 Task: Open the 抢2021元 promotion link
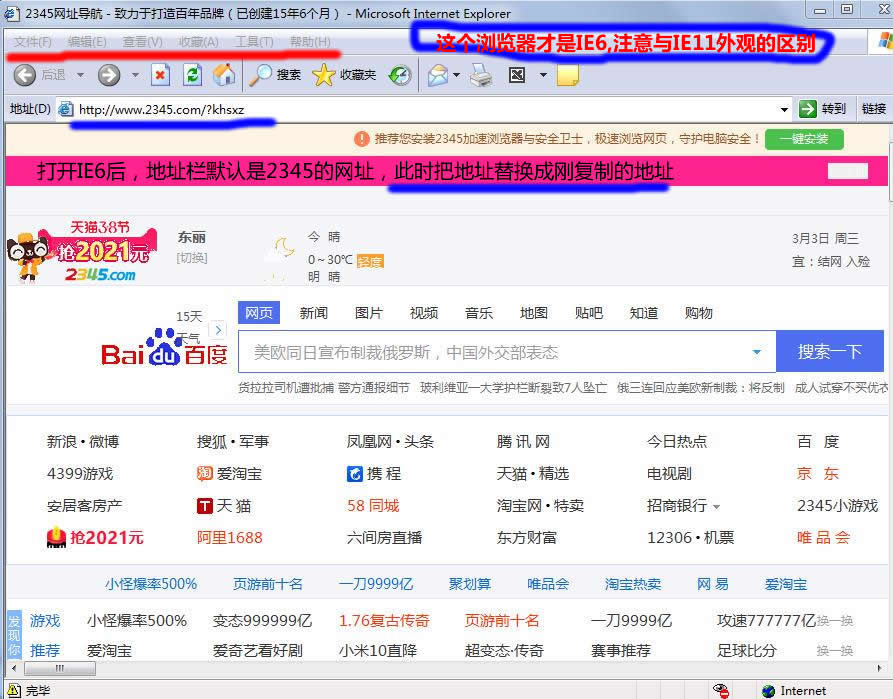coord(95,537)
